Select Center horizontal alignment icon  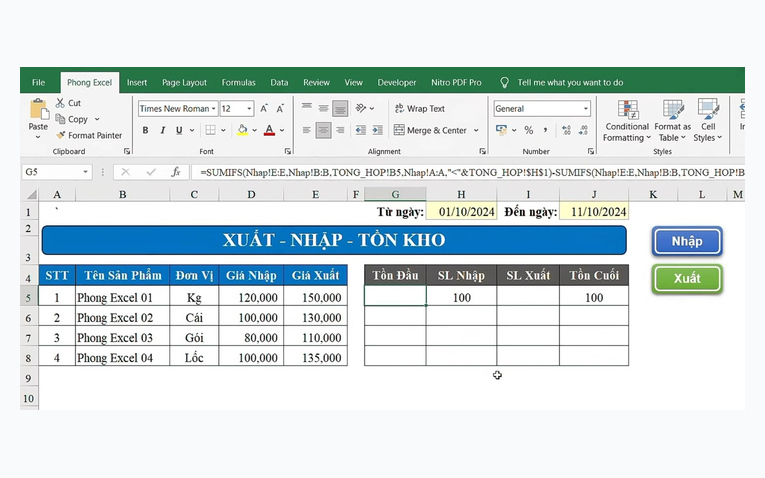323,130
